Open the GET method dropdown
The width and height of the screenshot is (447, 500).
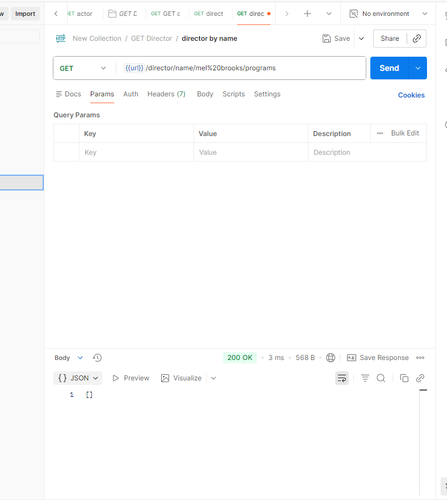83,68
